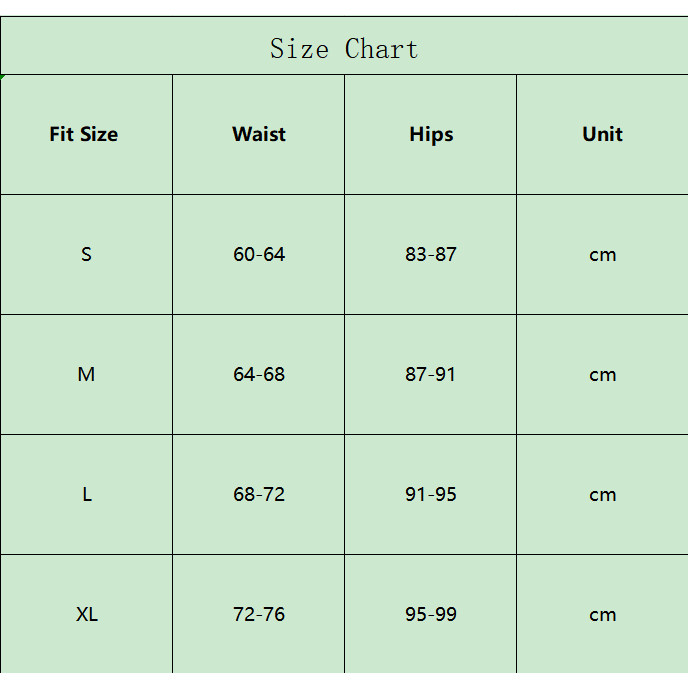
Task: Click the cm unit cell in L row
Action: coord(602,494)
